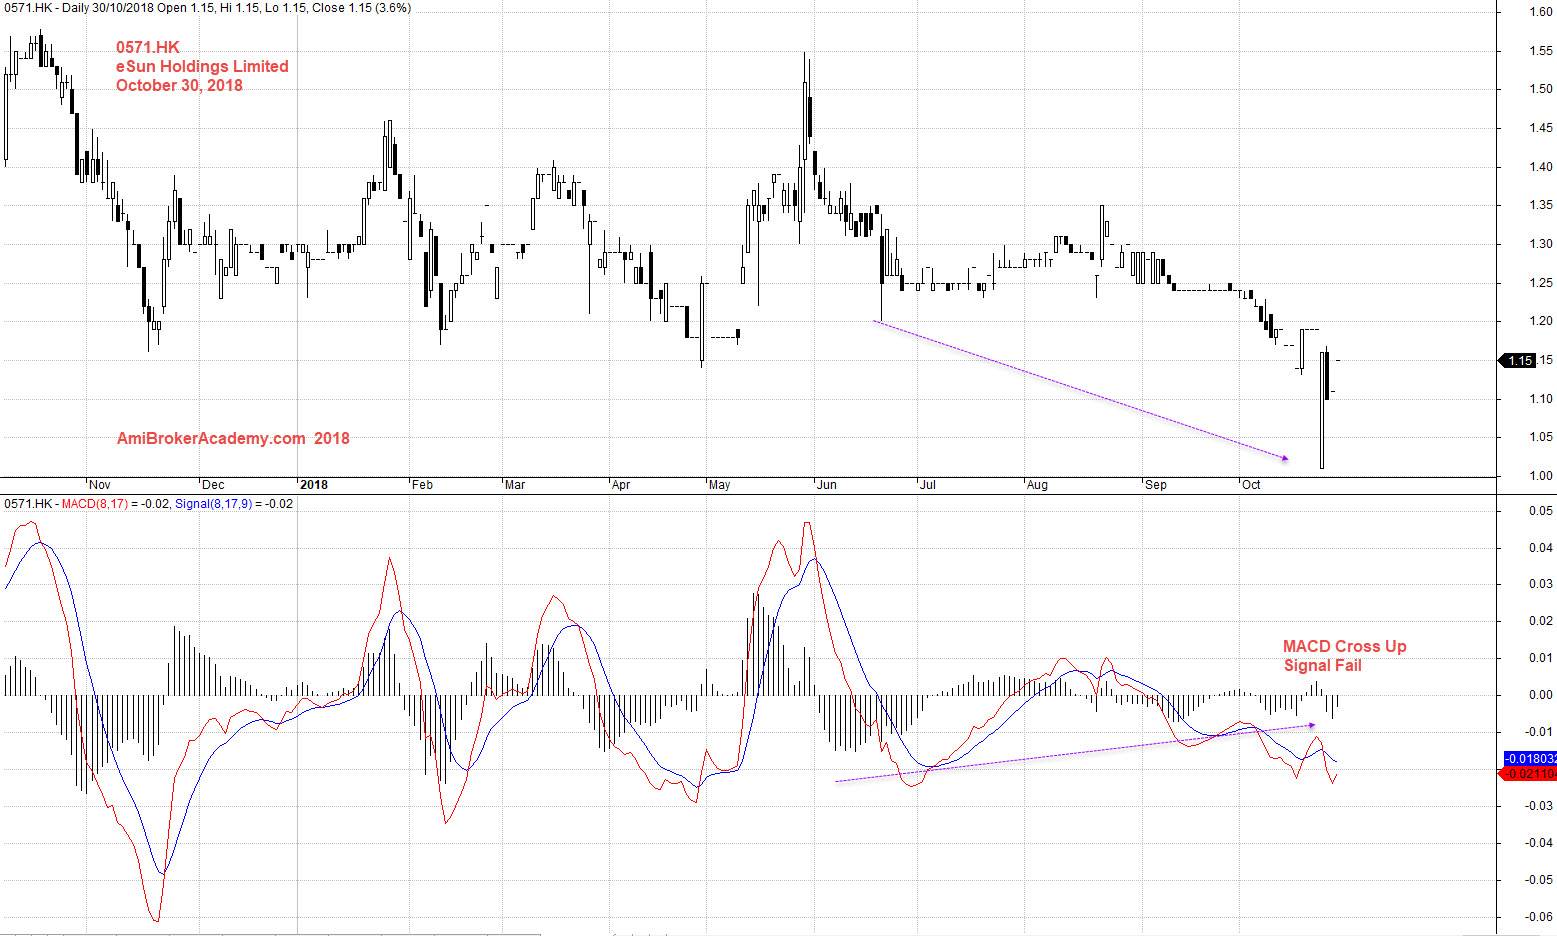Click the Apr label on the time axis
The width and height of the screenshot is (1557, 936).
(621, 485)
